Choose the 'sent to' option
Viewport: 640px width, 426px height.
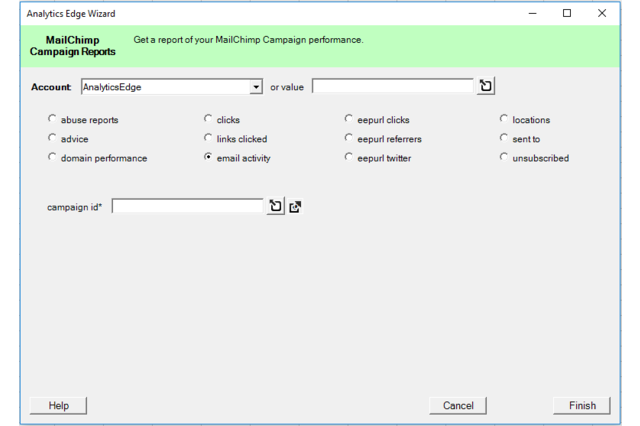pos(504,138)
